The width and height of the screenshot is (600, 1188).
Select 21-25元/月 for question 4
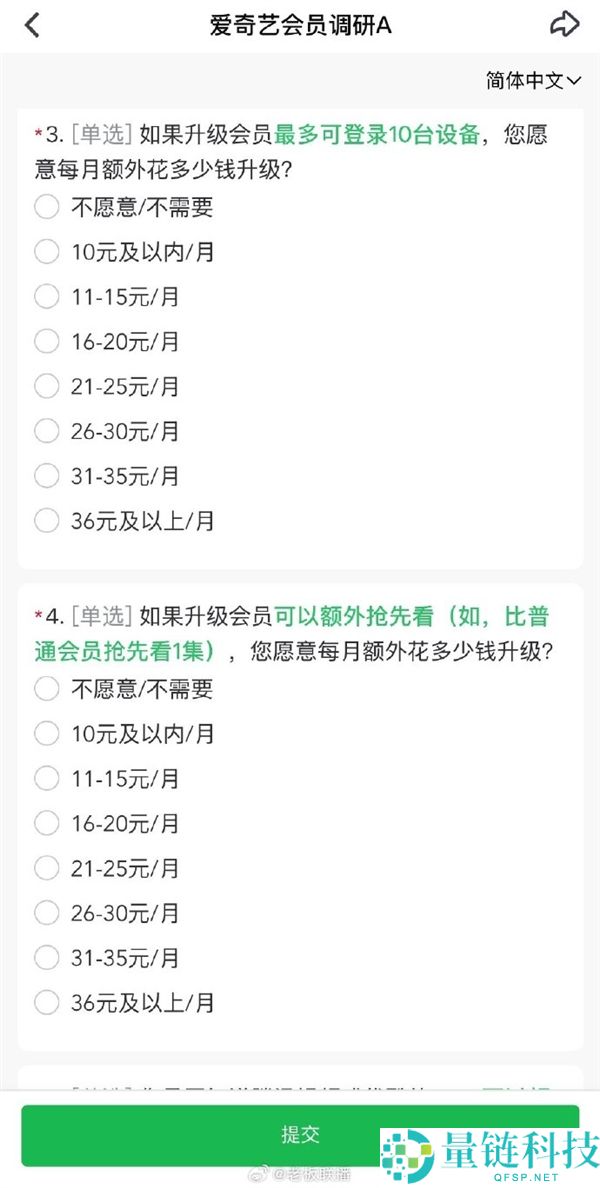point(46,868)
